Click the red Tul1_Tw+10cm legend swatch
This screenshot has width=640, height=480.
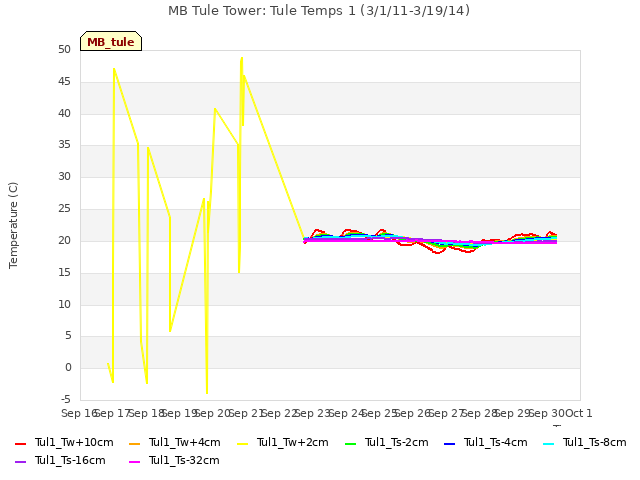(x=20, y=443)
